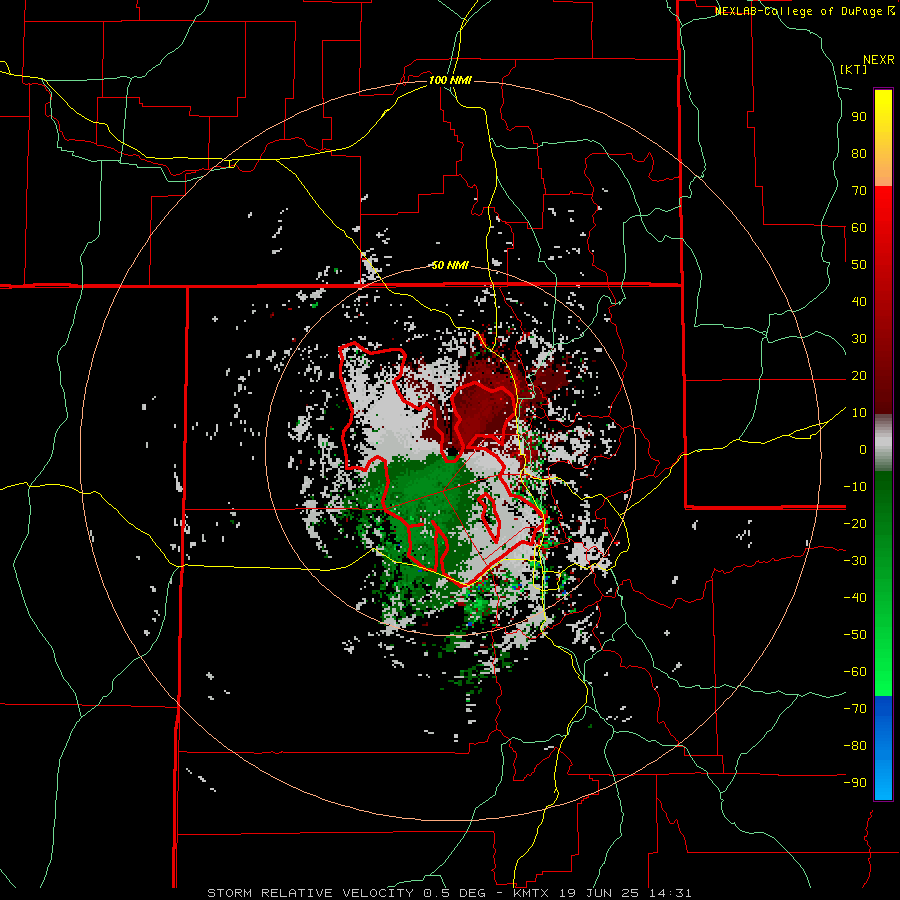This screenshot has width=900, height=900.
Task: Click the '[KT]' units label
Action: pyautogui.click(x=854, y=69)
